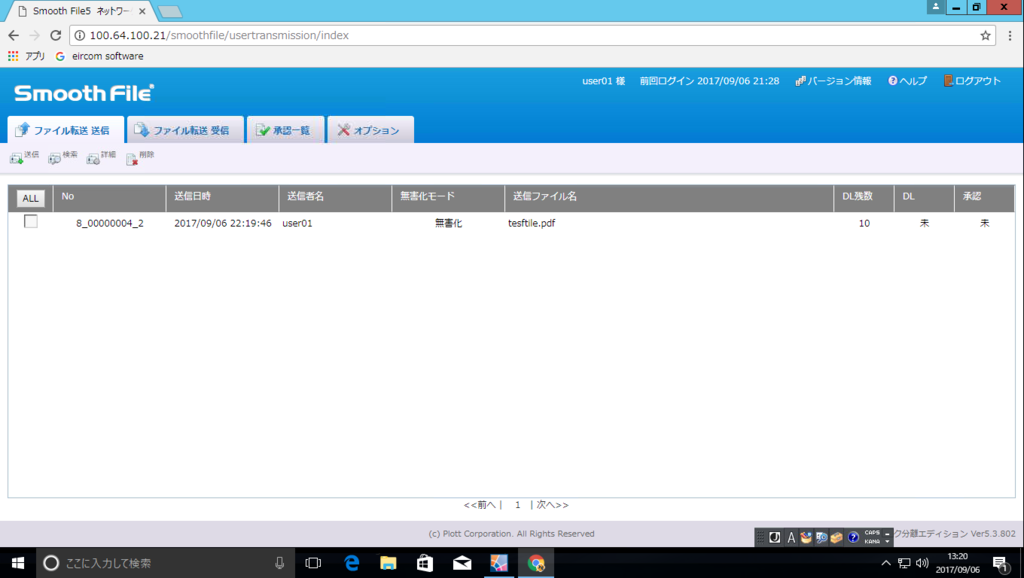Click the DL残数 column header
The height and width of the screenshot is (578, 1024).
[x=863, y=198]
